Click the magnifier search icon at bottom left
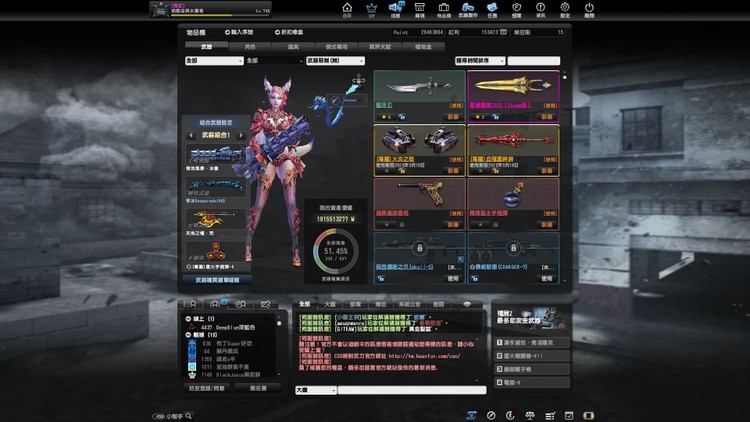750x422 pixels. pyautogui.click(x=188, y=416)
